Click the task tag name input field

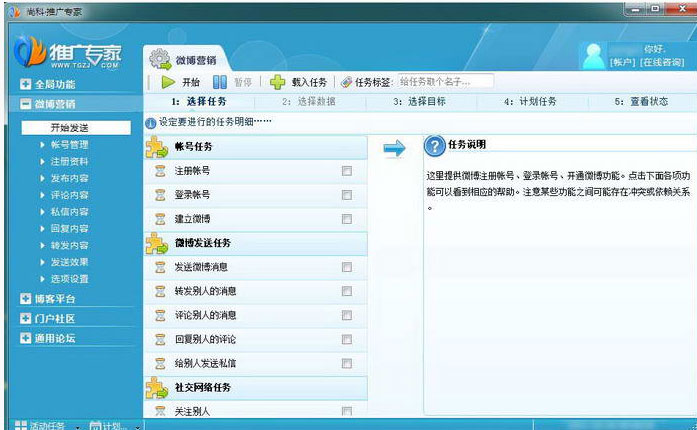[x=445, y=81]
